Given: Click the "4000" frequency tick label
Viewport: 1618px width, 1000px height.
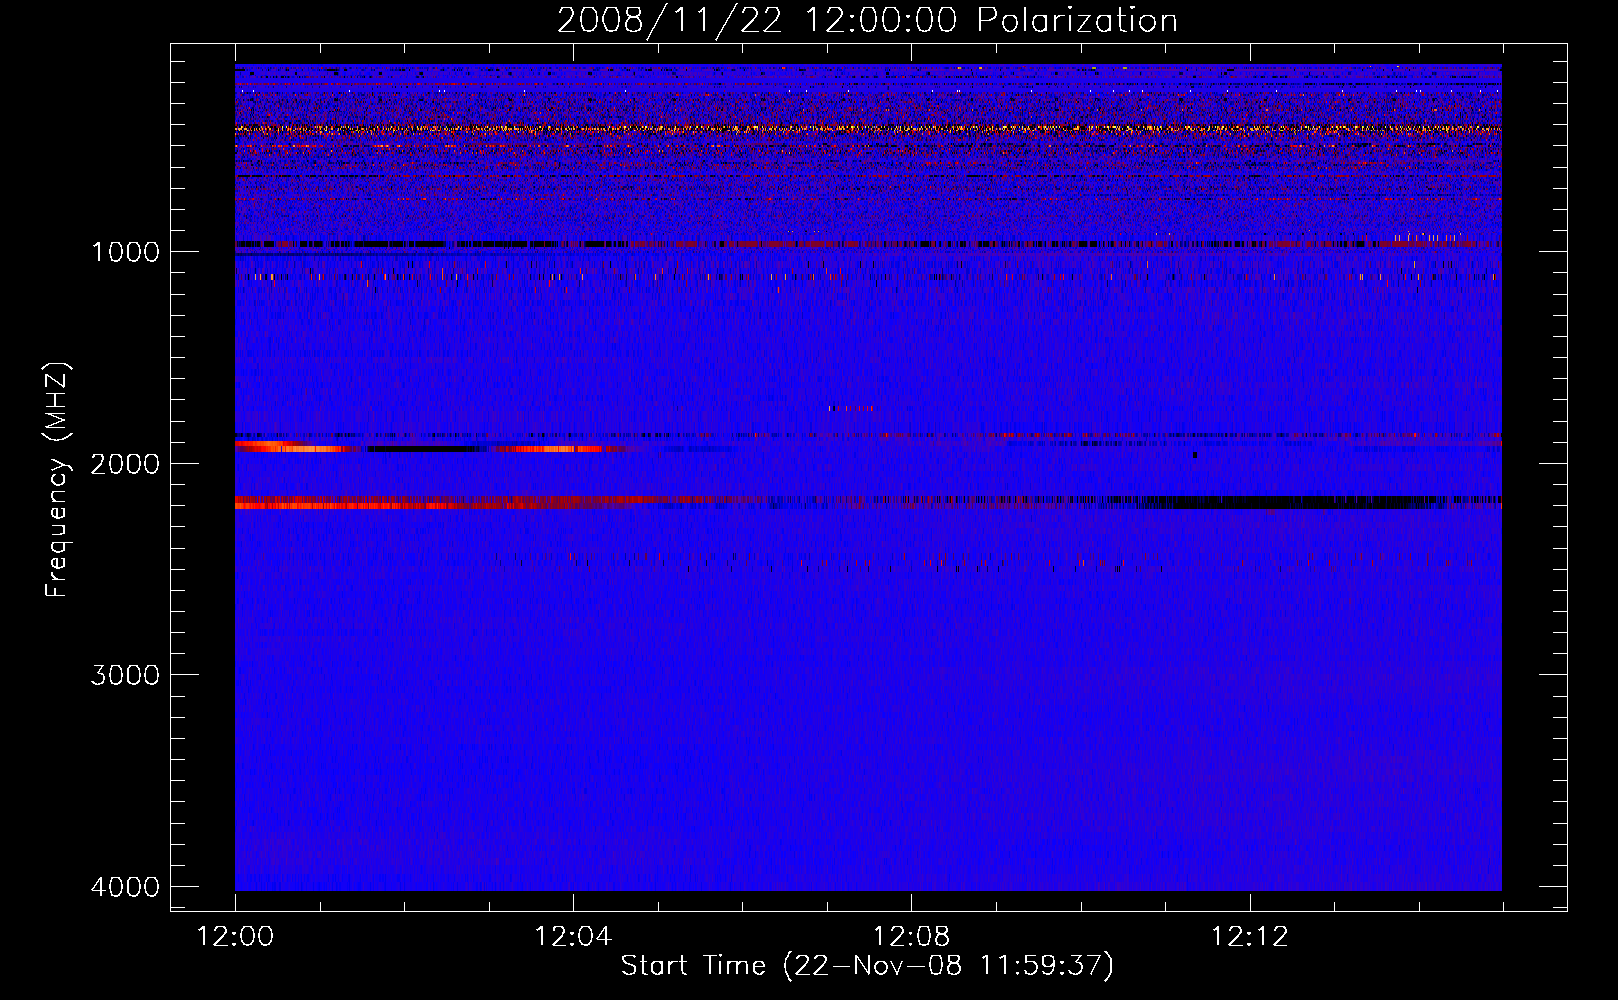Looking at the screenshot, I should pyautogui.click(x=125, y=887).
